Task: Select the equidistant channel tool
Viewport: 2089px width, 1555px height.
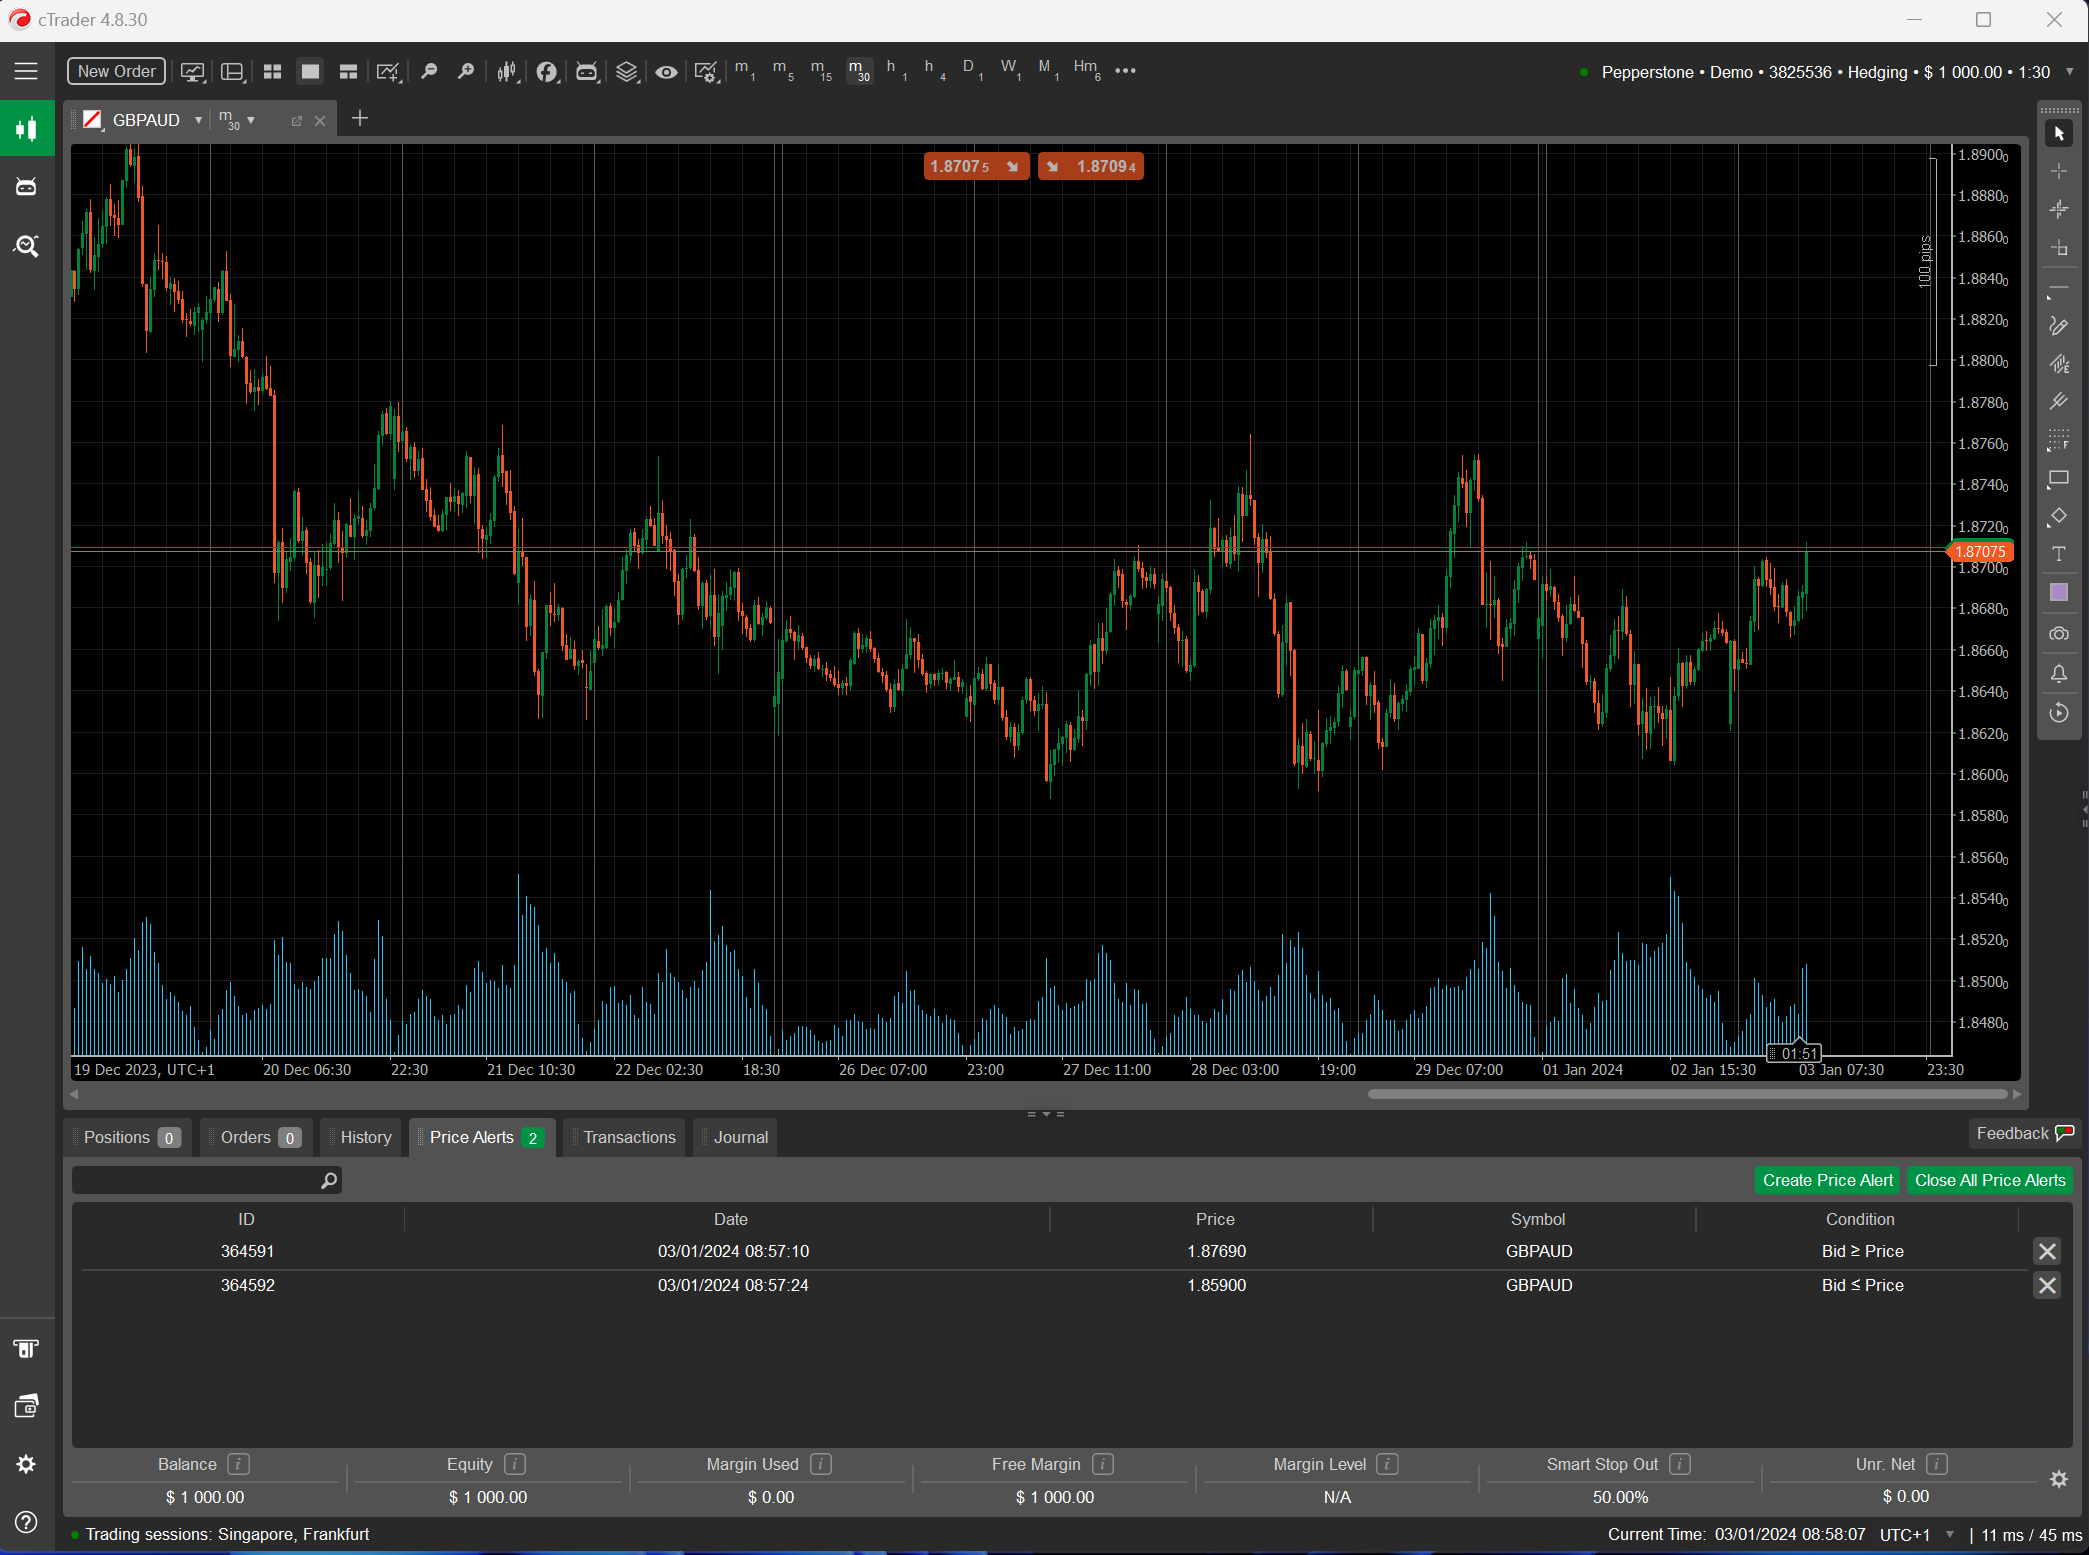Action: (x=2059, y=365)
